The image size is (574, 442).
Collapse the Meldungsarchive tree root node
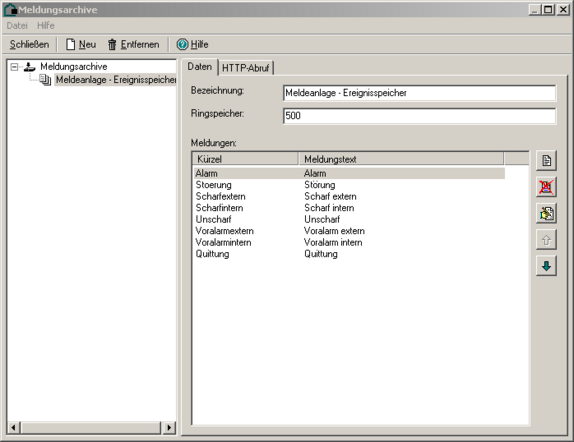click(x=14, y=67)
